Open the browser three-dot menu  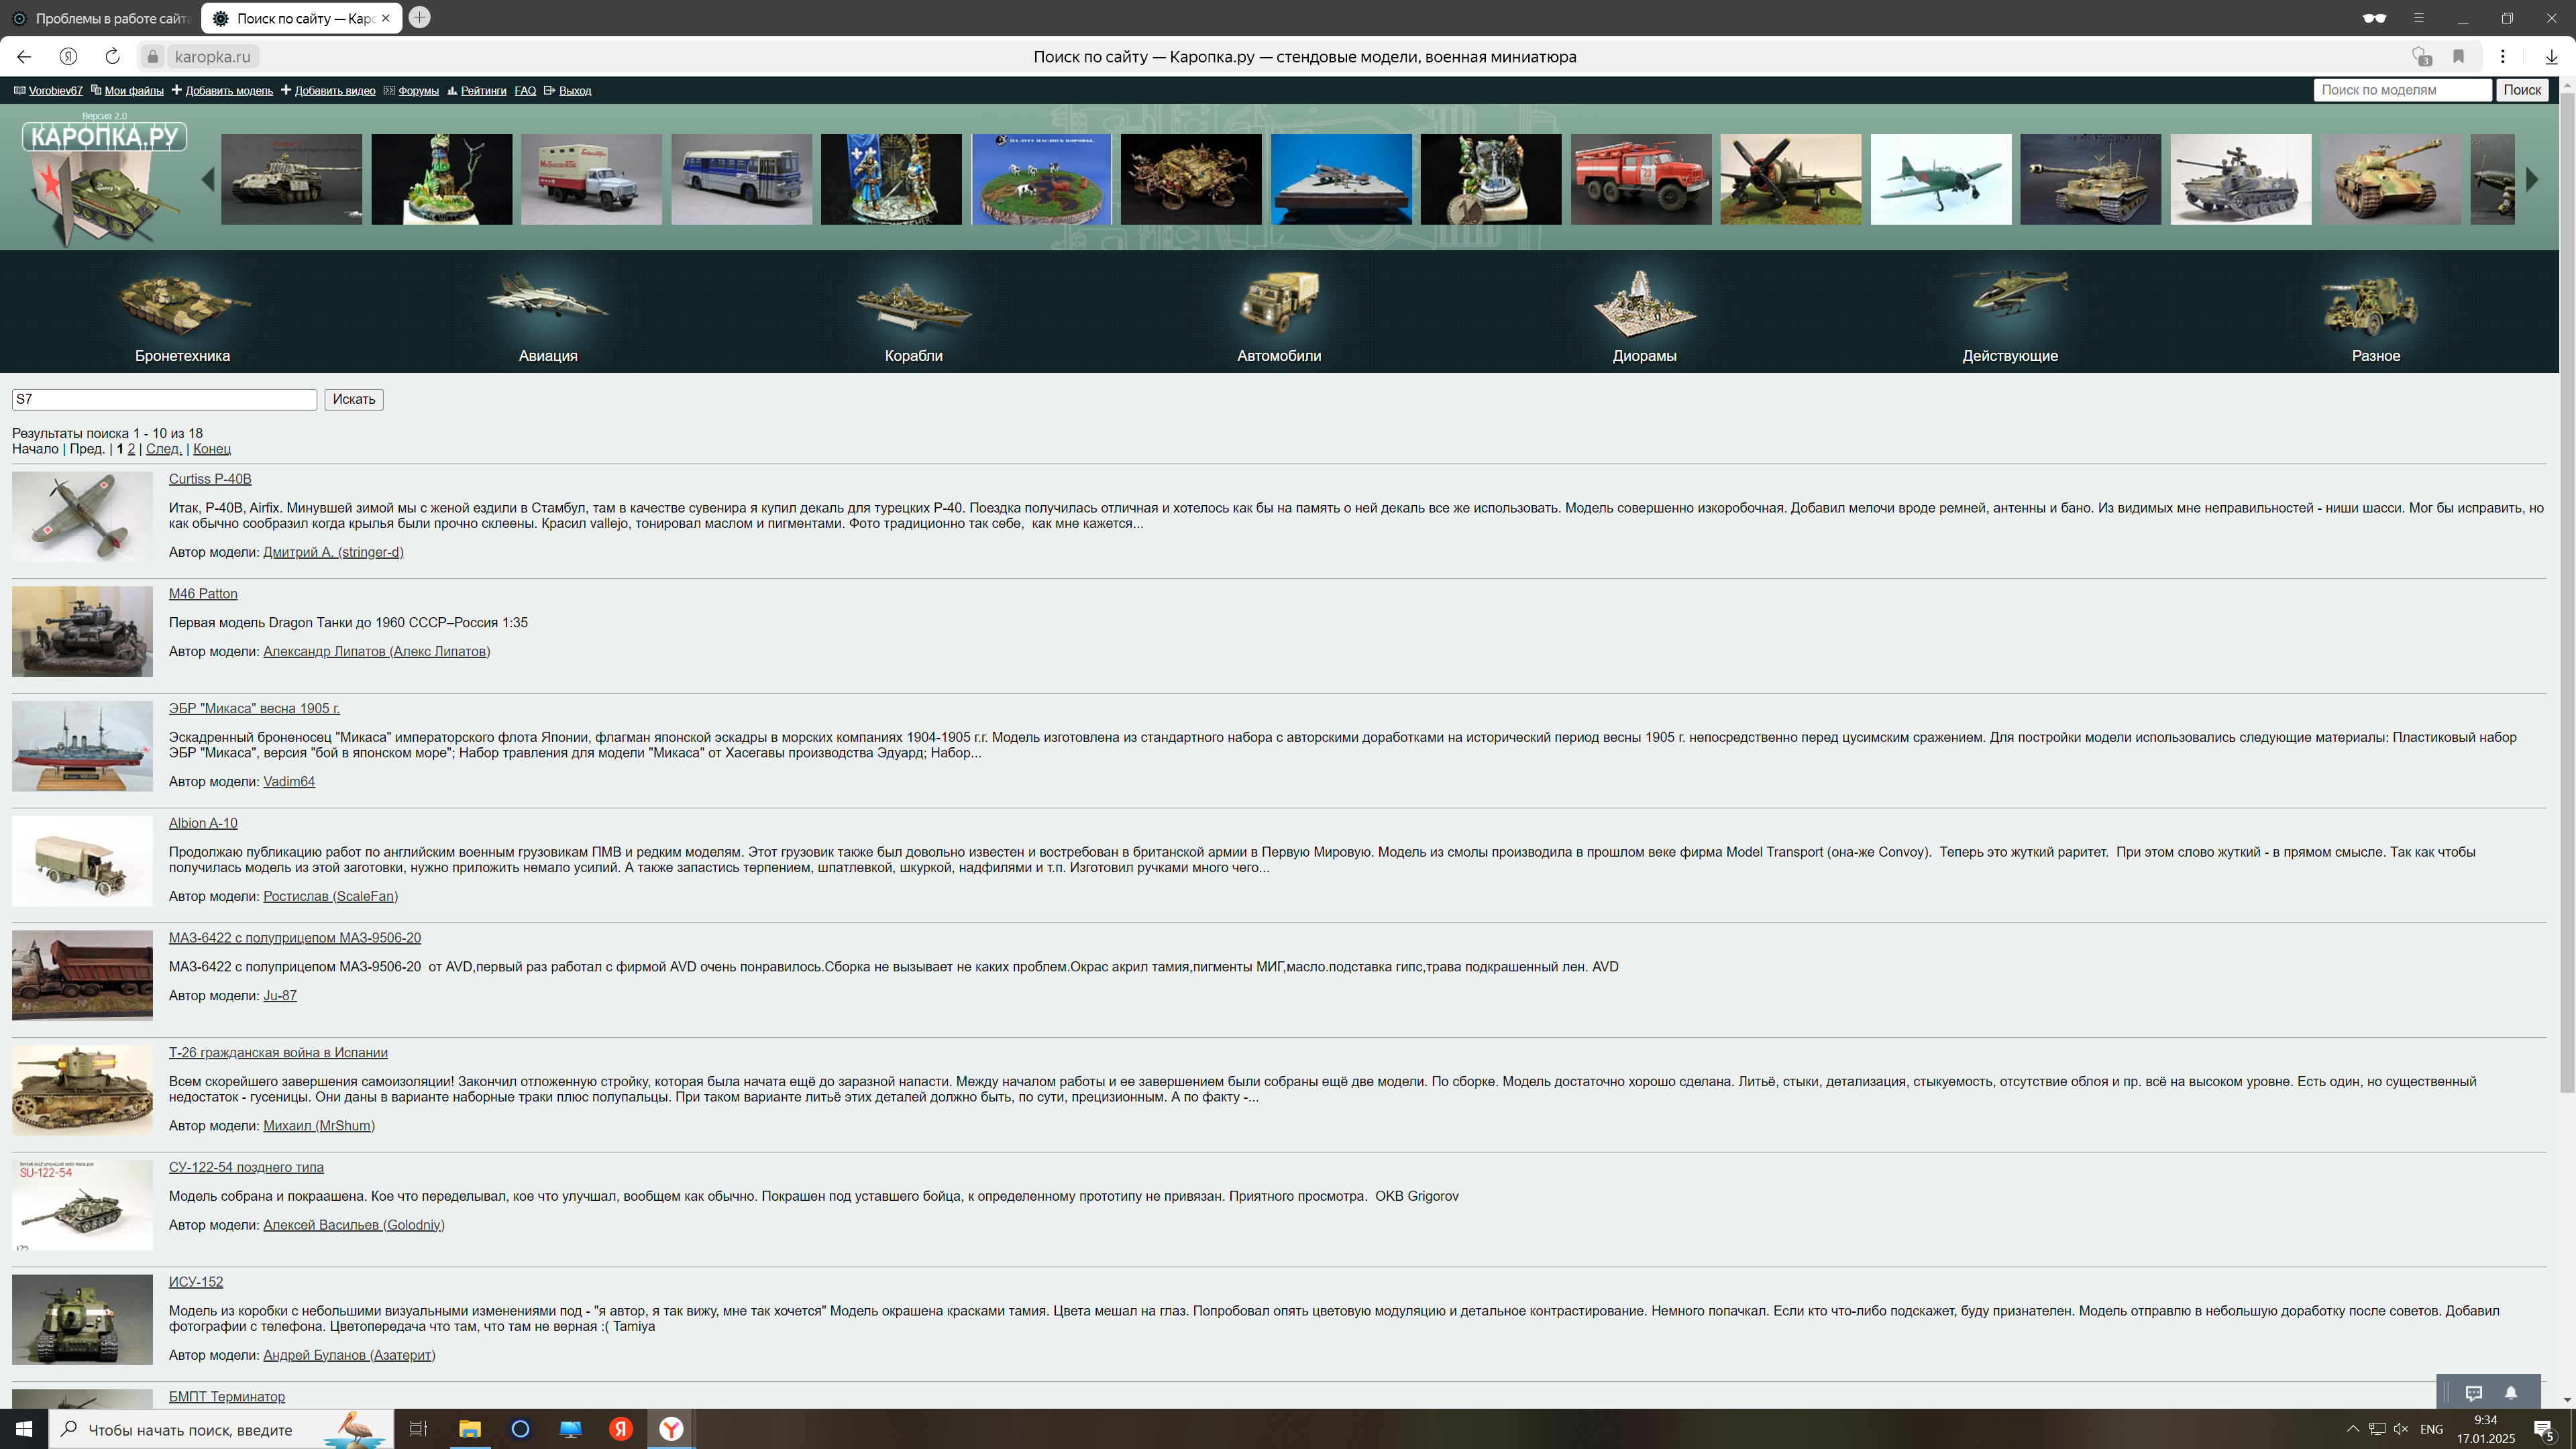(x=2503, y=57)
